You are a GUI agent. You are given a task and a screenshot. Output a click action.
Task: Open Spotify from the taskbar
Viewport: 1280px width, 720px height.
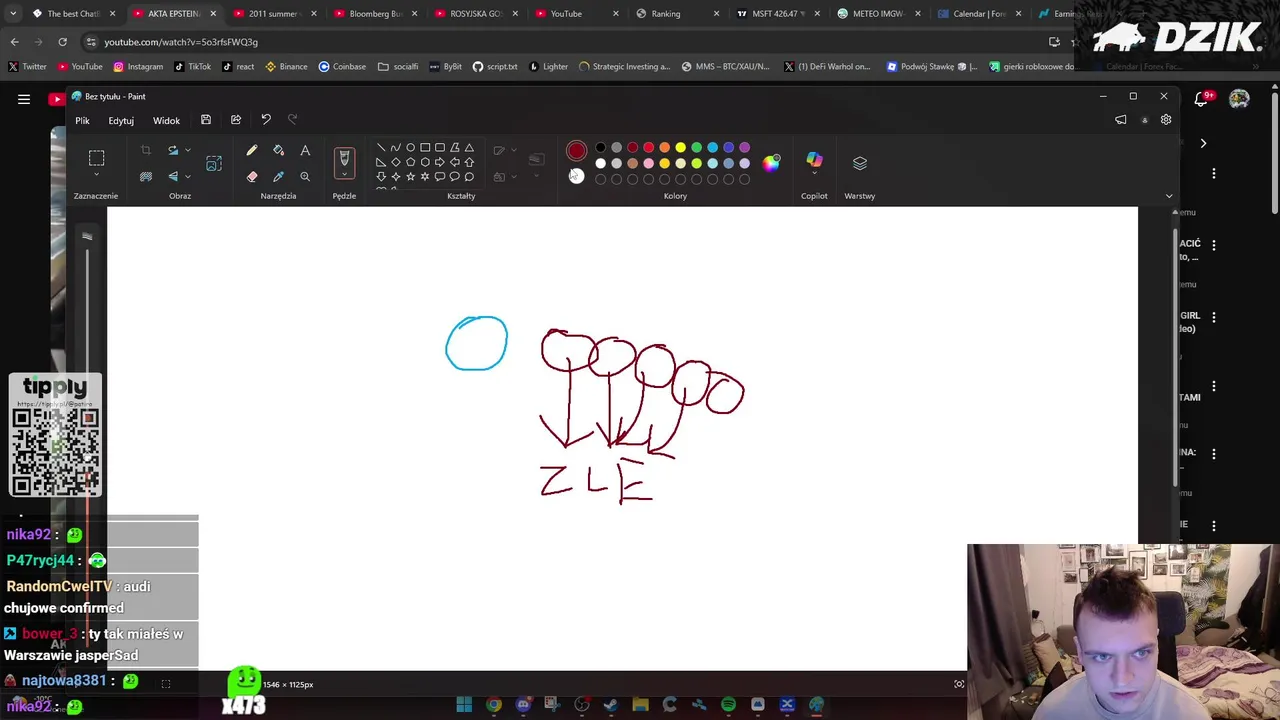coord(728,705)
